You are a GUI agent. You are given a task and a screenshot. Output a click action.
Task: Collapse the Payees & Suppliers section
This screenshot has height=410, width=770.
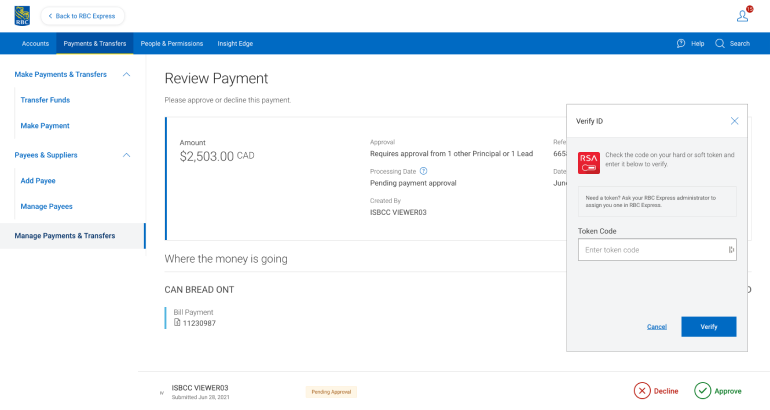click(126, 155)
